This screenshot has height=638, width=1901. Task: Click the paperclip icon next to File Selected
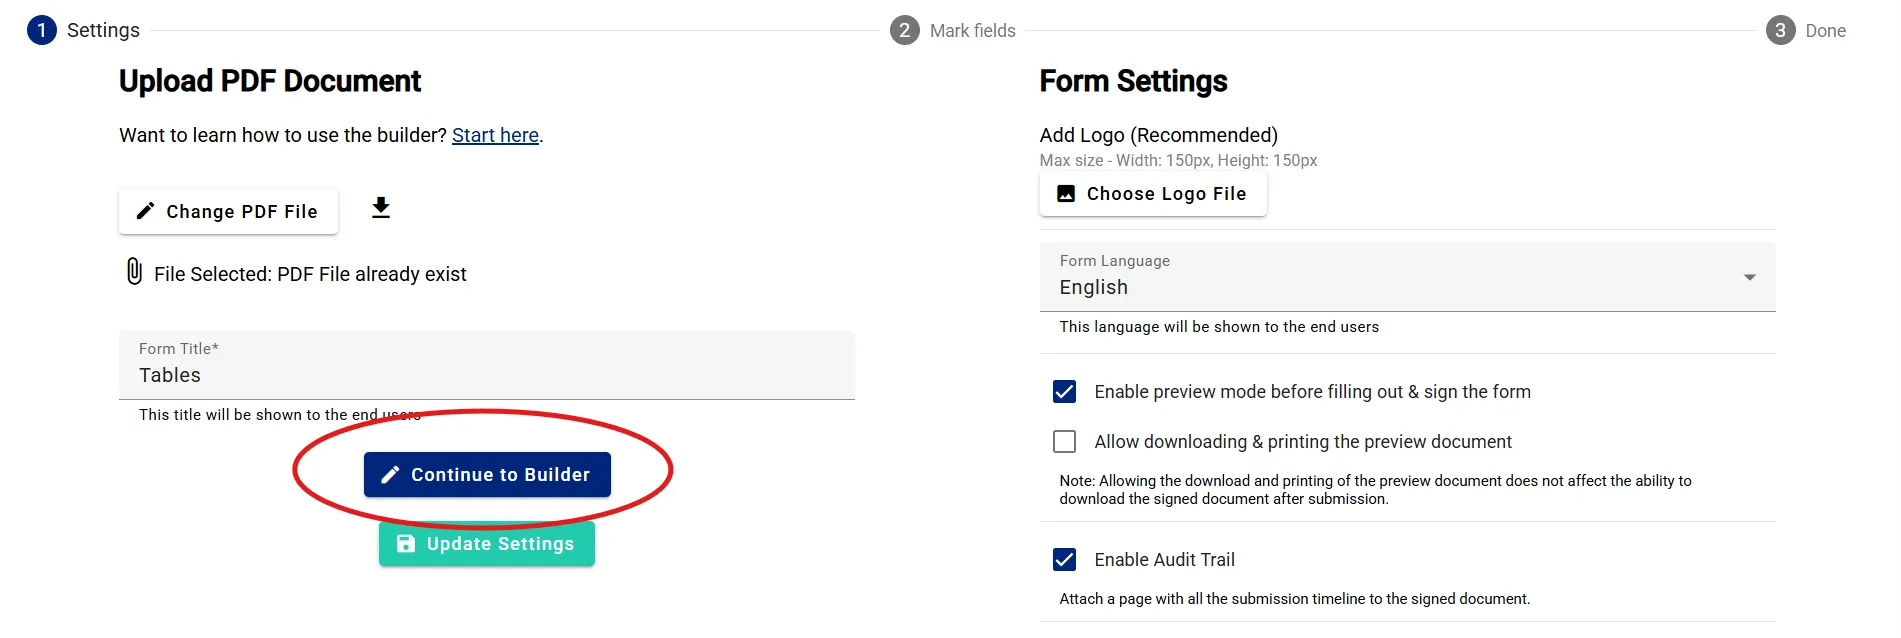(x=133, y=271)
